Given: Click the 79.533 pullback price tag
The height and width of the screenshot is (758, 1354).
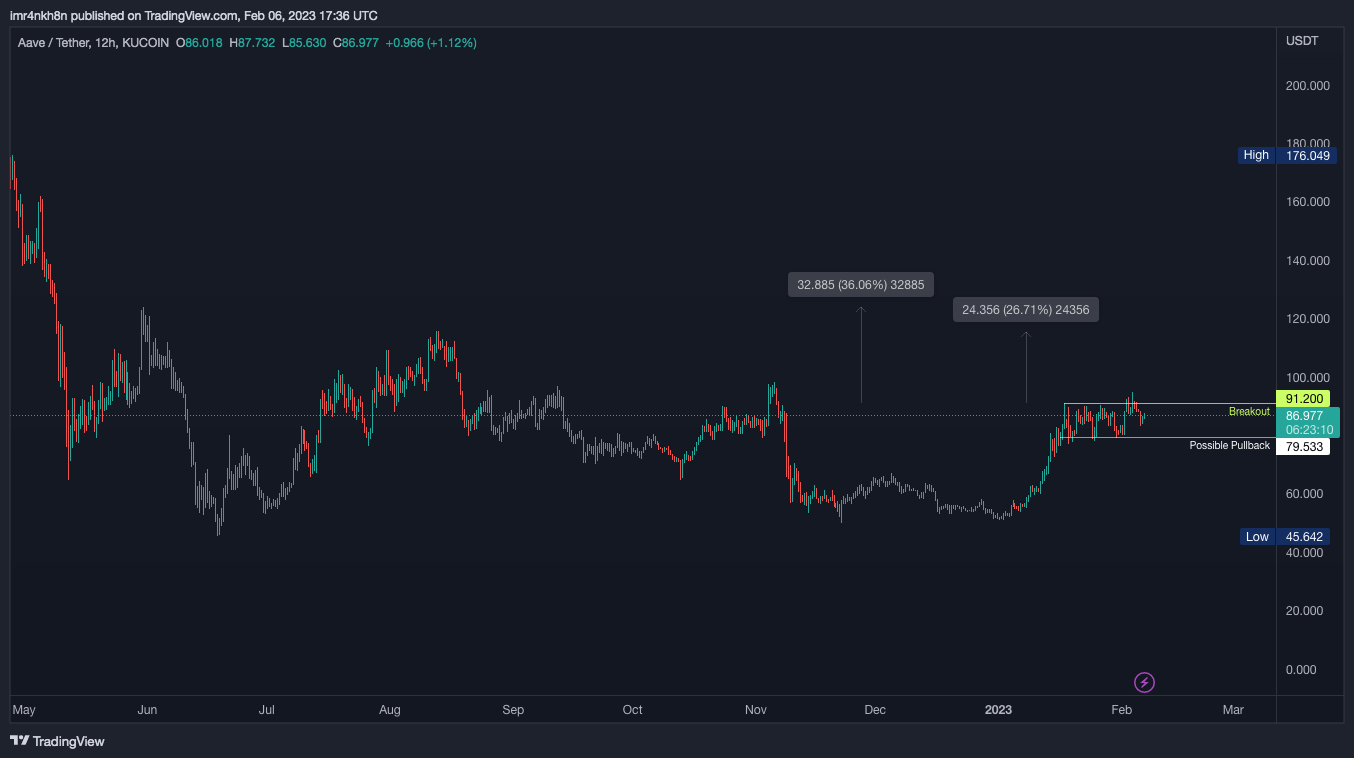Looking at the screenshot, I should click(1303, 446).
